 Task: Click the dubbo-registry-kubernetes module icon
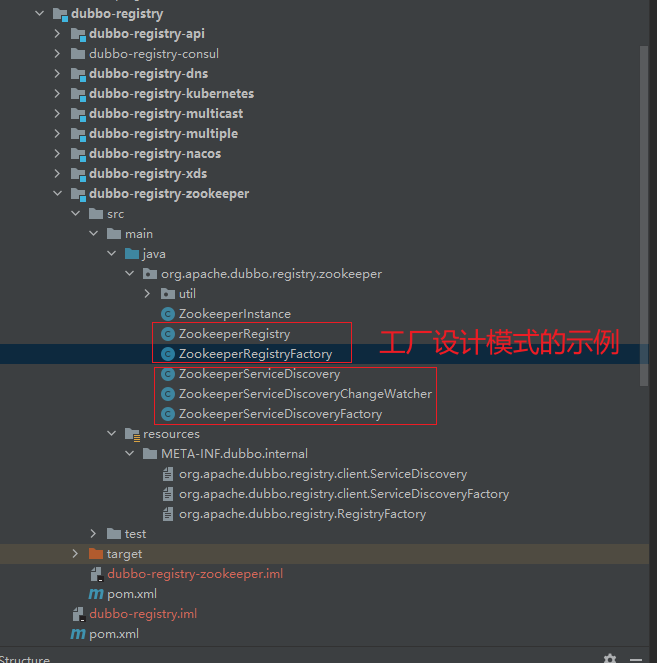pyautogui.click(x=78, y=94)
